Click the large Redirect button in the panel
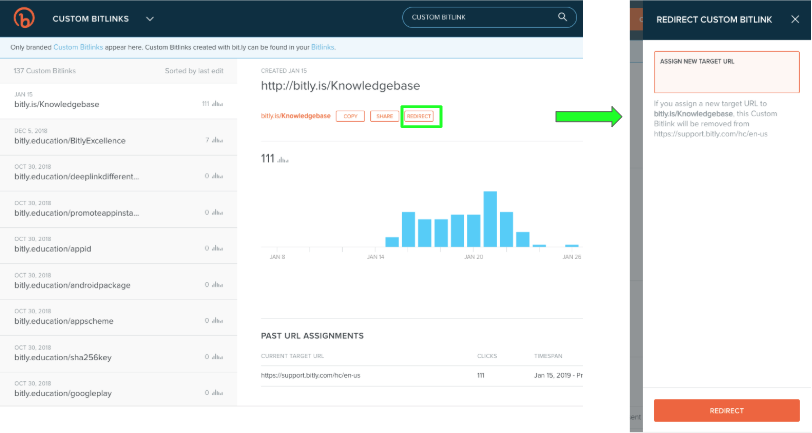Screen dimensions: 812x433 [727, 410]
